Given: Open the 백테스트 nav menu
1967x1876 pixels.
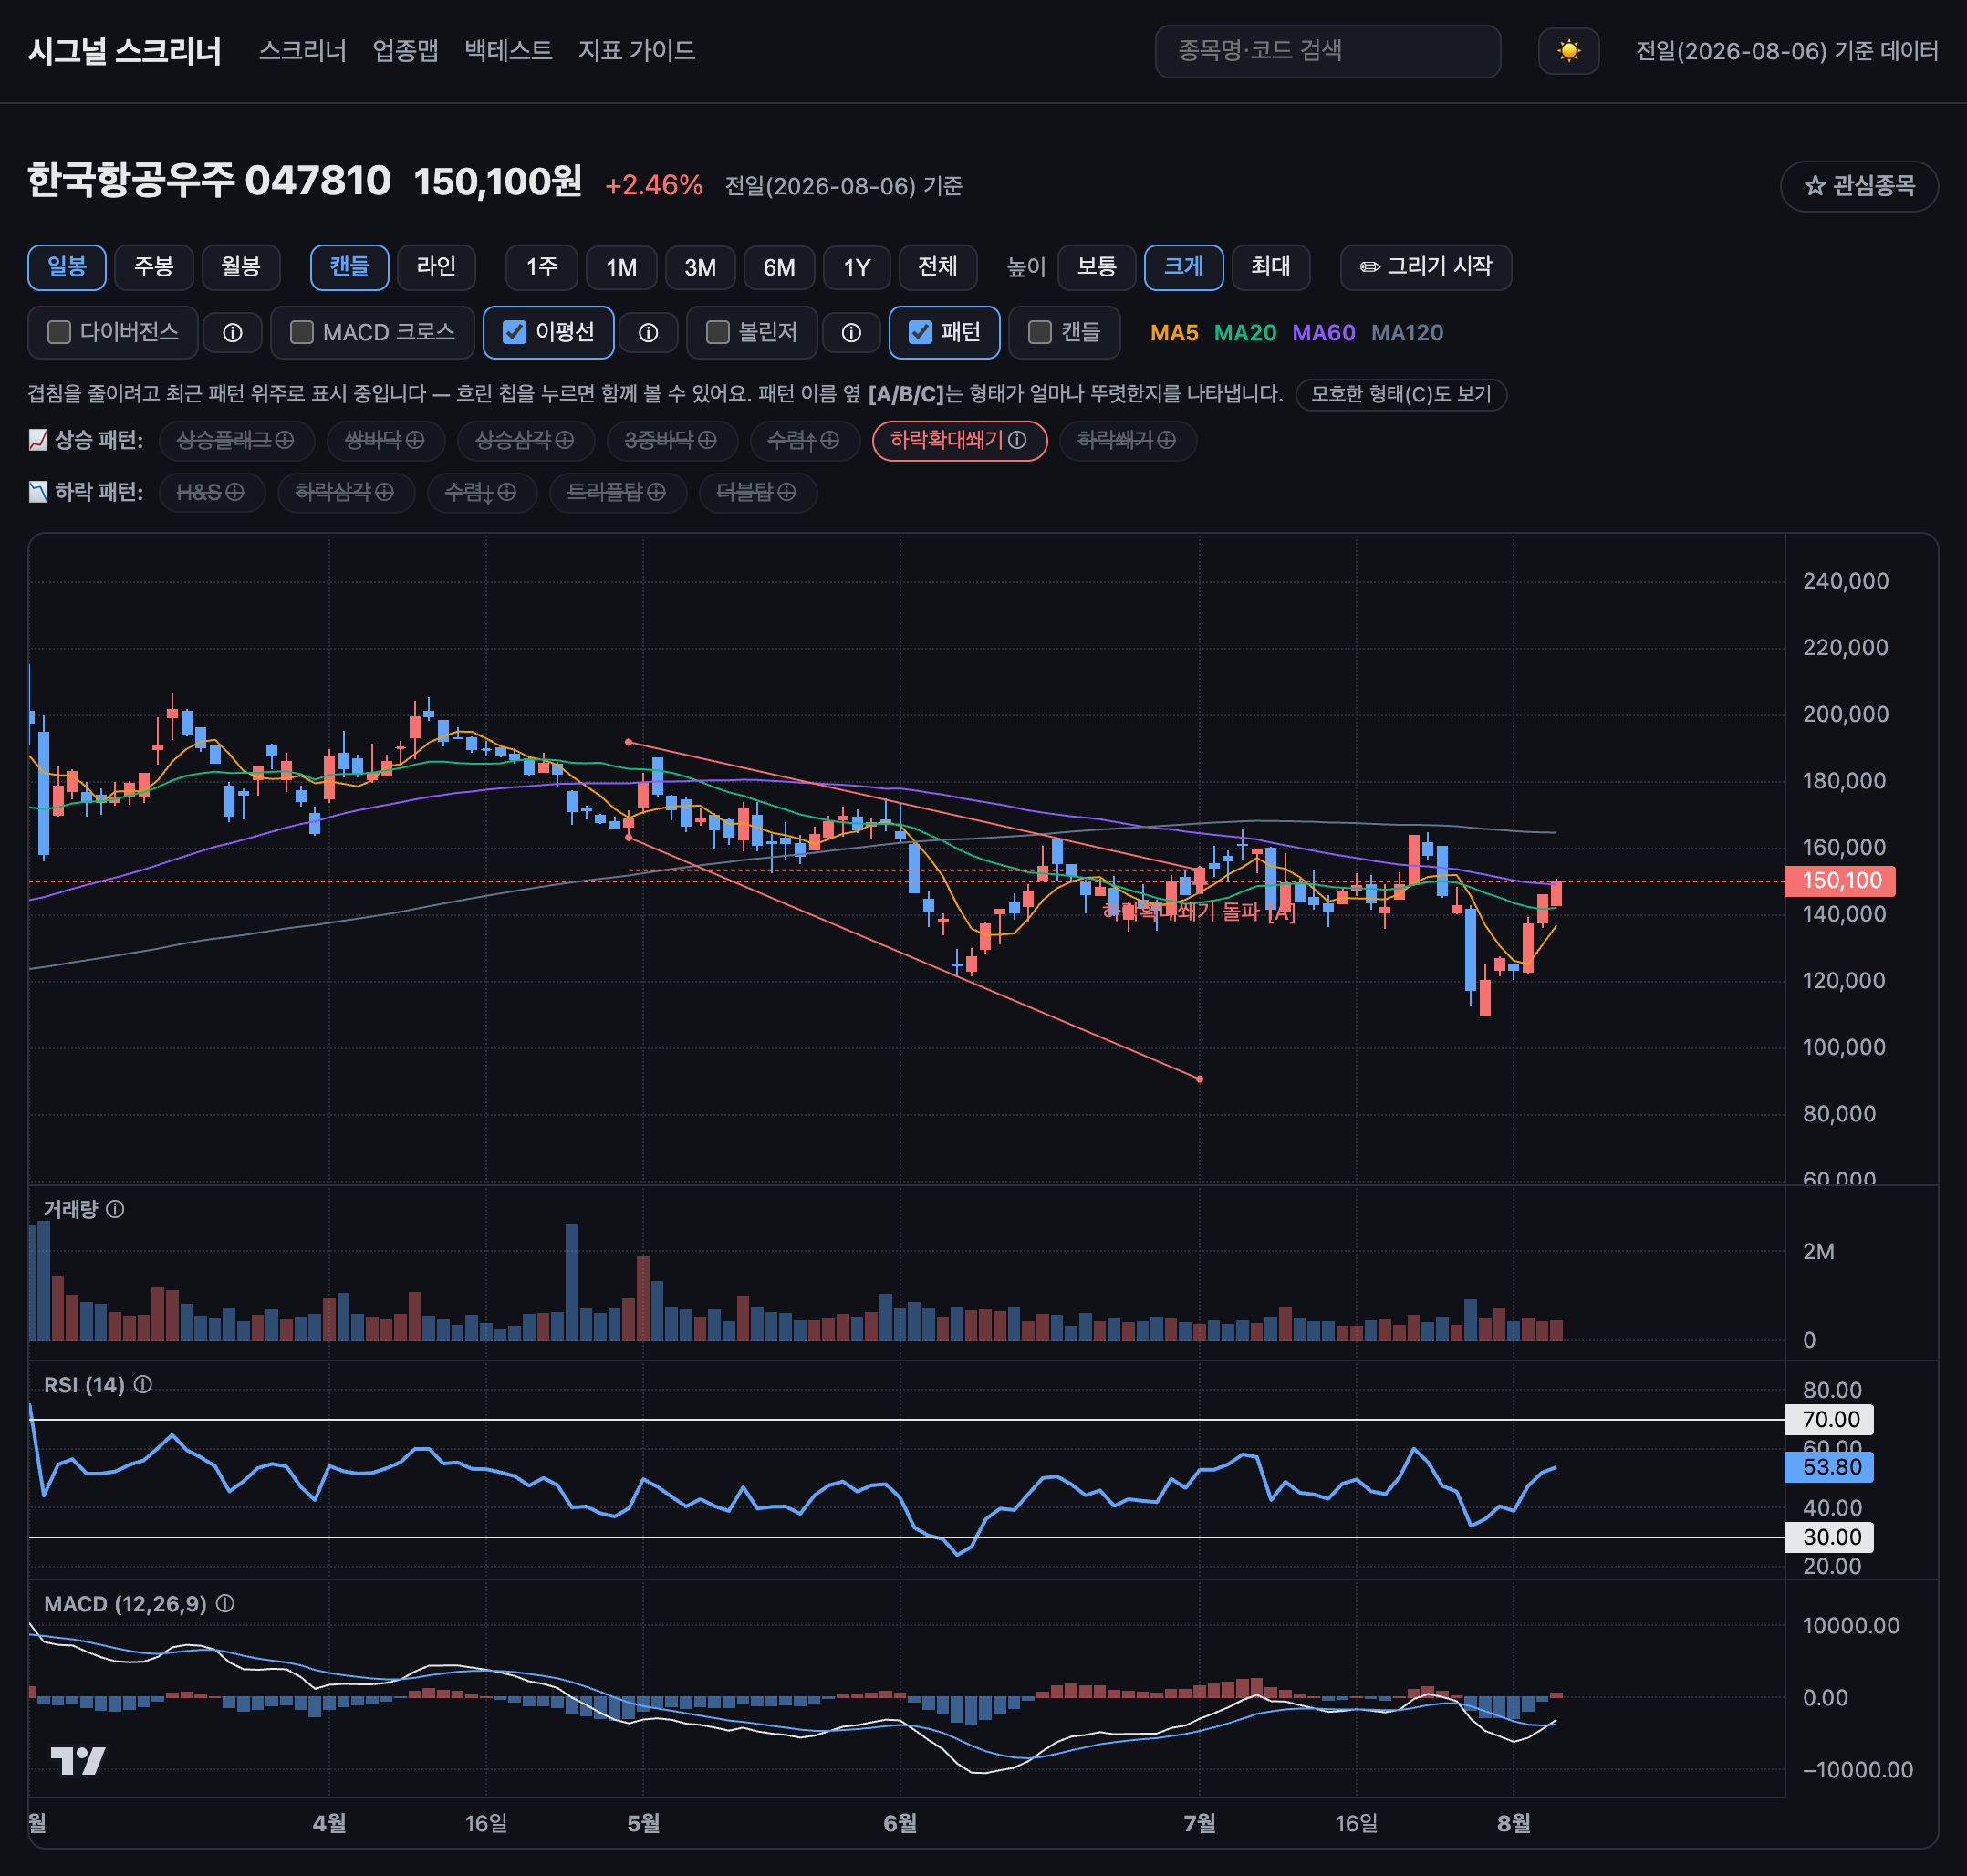Looking at the screenshot, I should tap(508, 50).
